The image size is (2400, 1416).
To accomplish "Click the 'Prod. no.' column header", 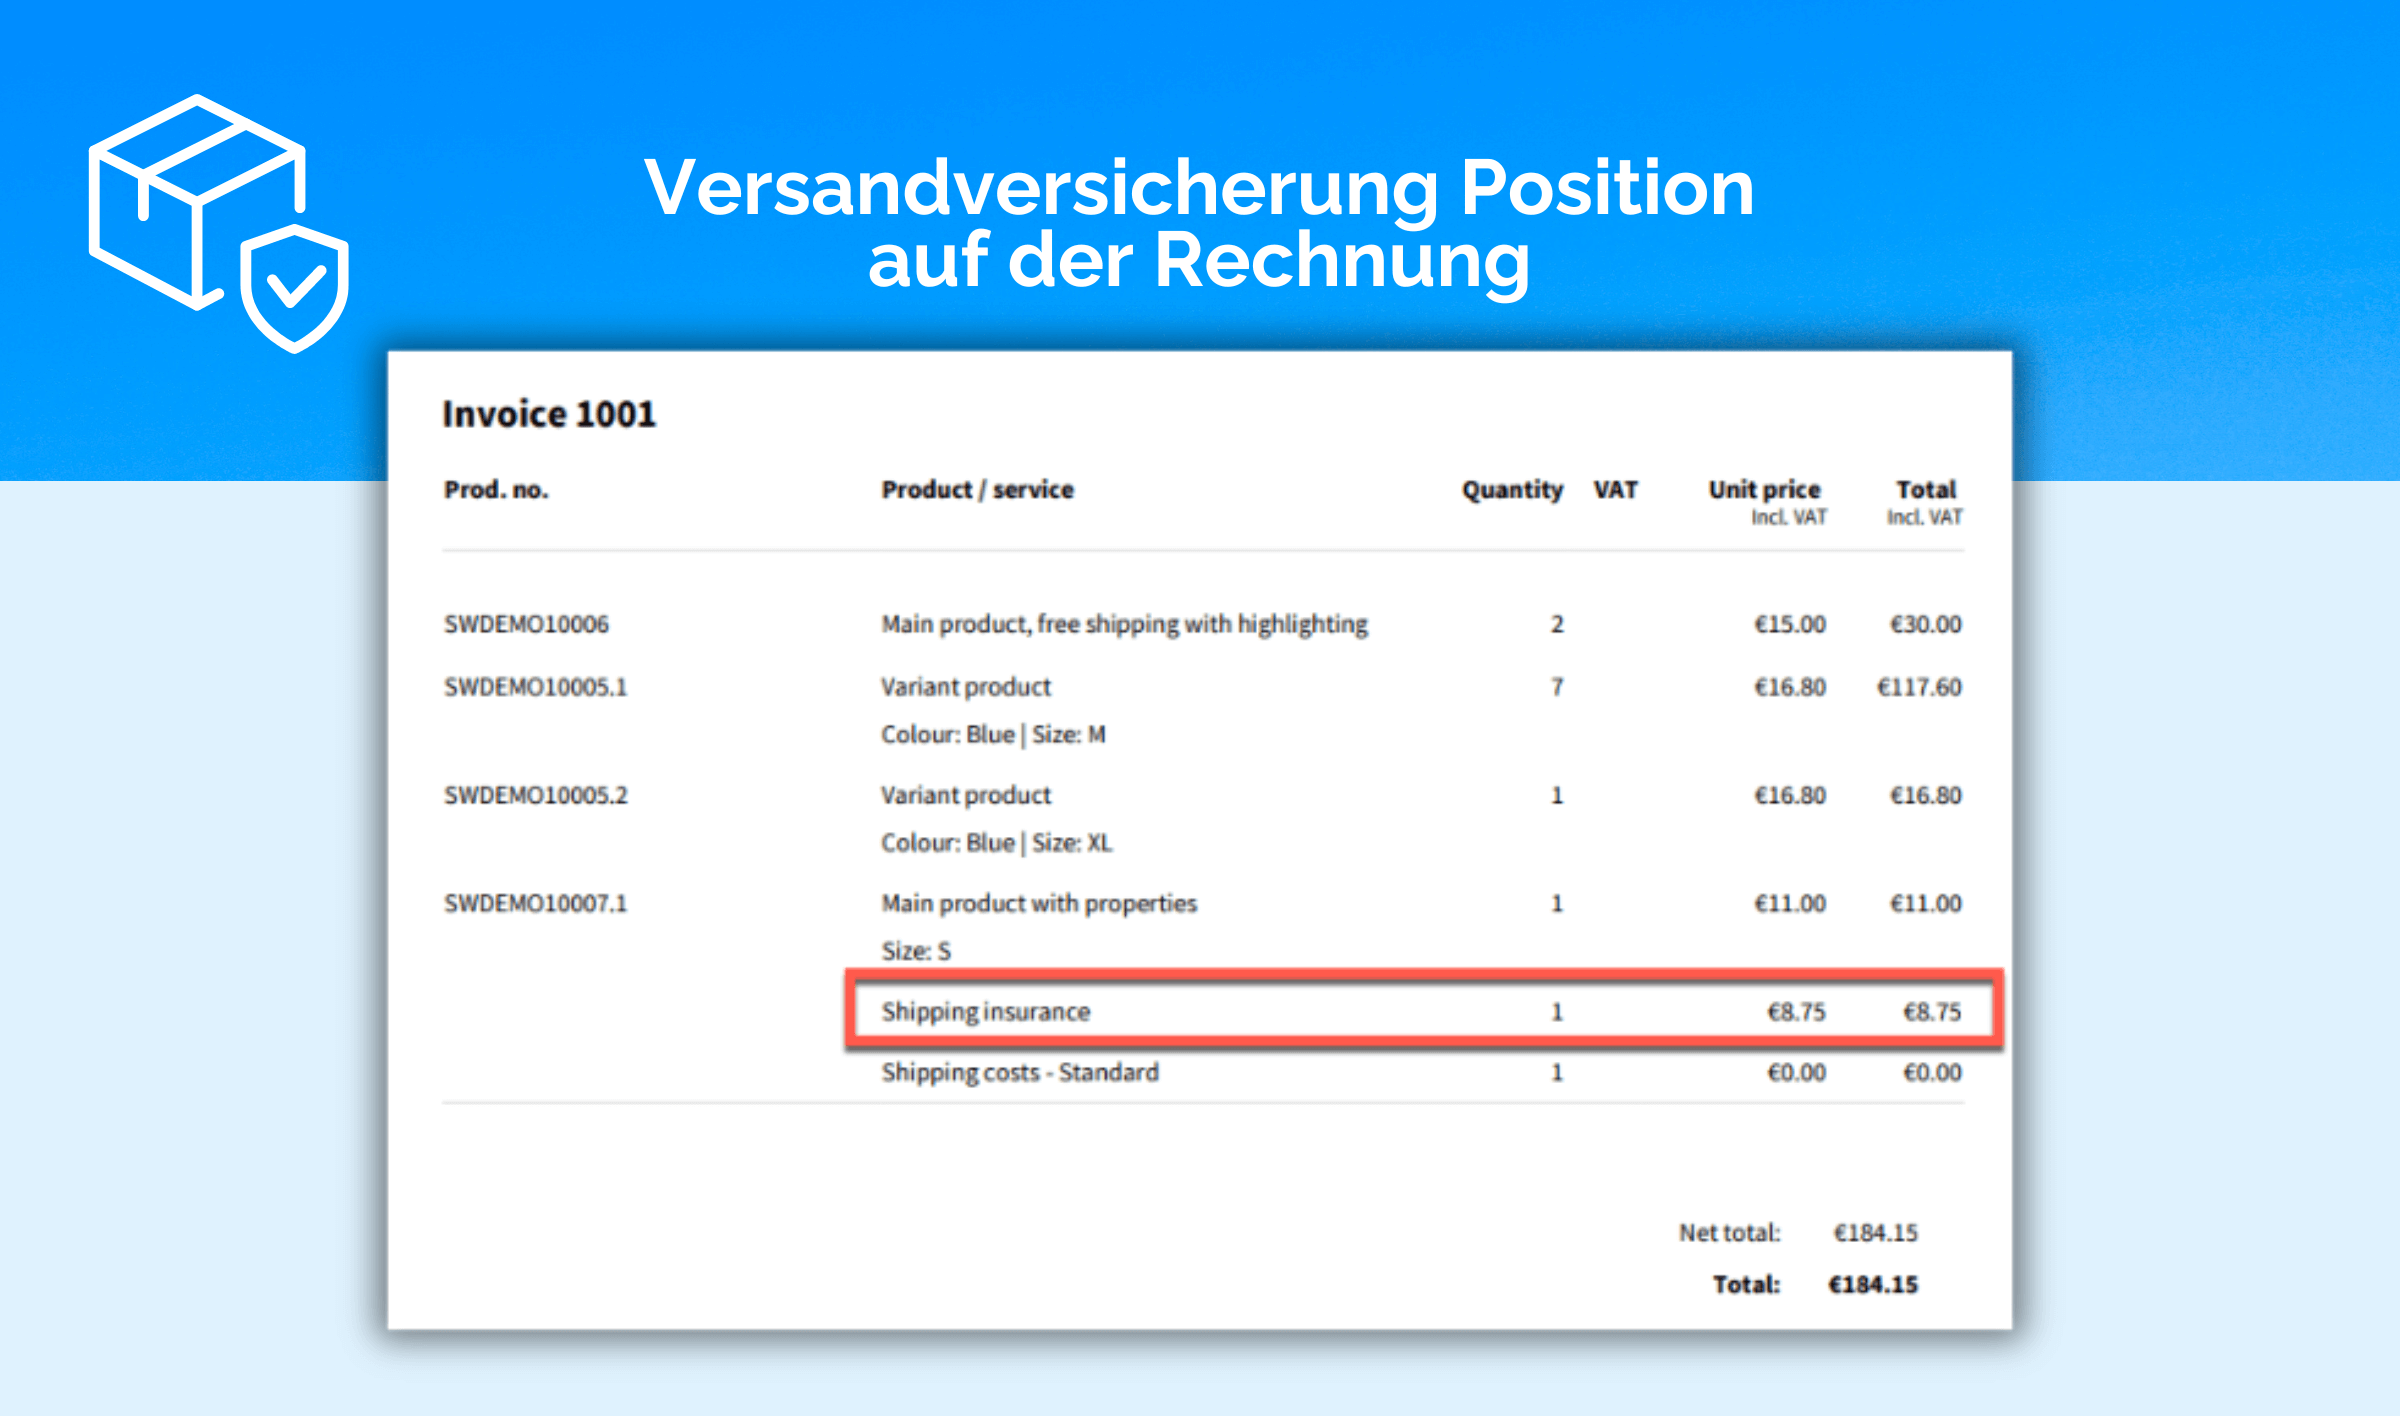I will pos(496,490).
